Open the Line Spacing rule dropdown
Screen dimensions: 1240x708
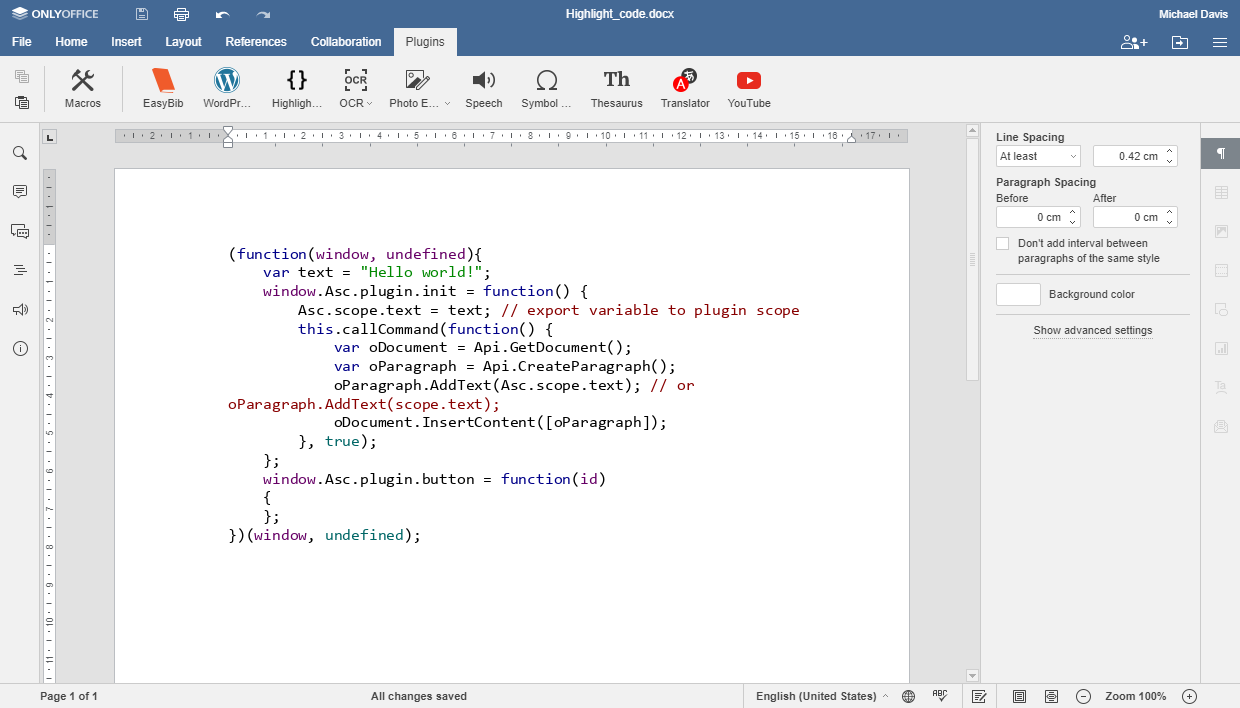coord(1038,156)
